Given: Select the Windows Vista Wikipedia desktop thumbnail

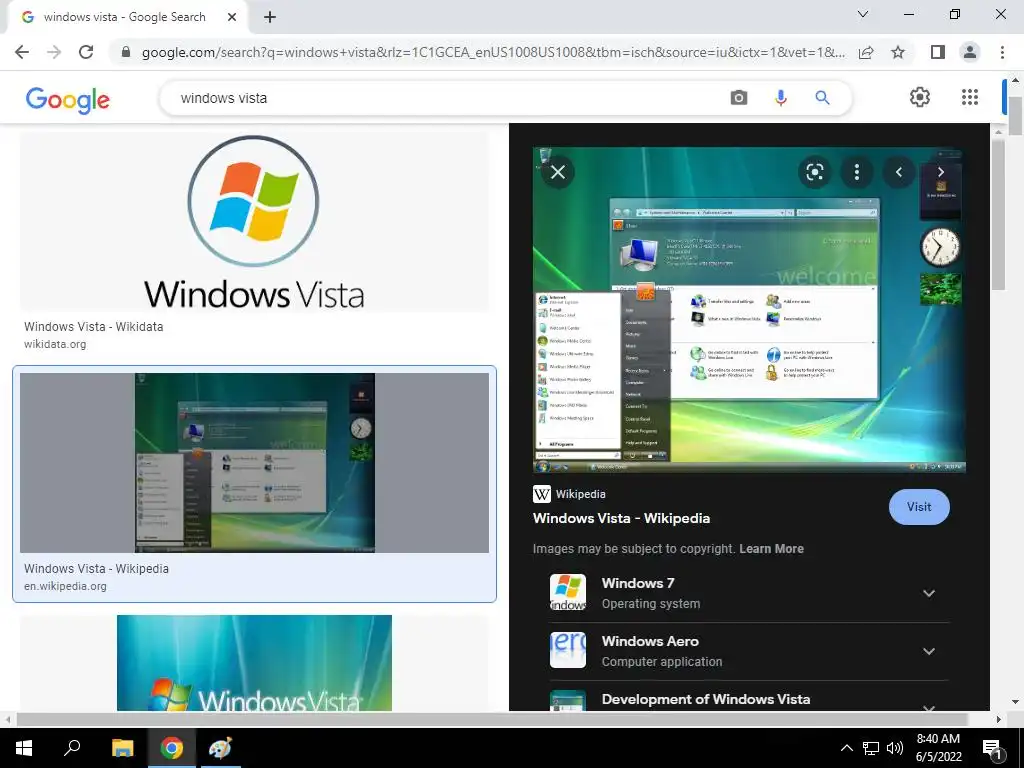Looking at the screenshot, I should pyautogui.click(x=254, y=463).
